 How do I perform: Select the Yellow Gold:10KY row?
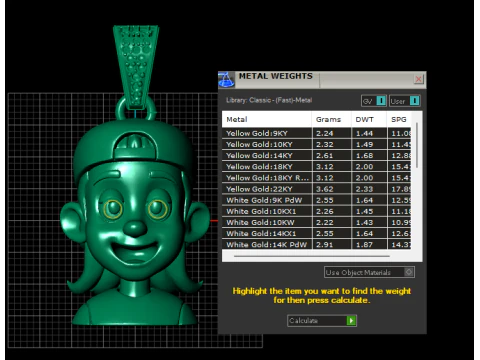point(316,144)
